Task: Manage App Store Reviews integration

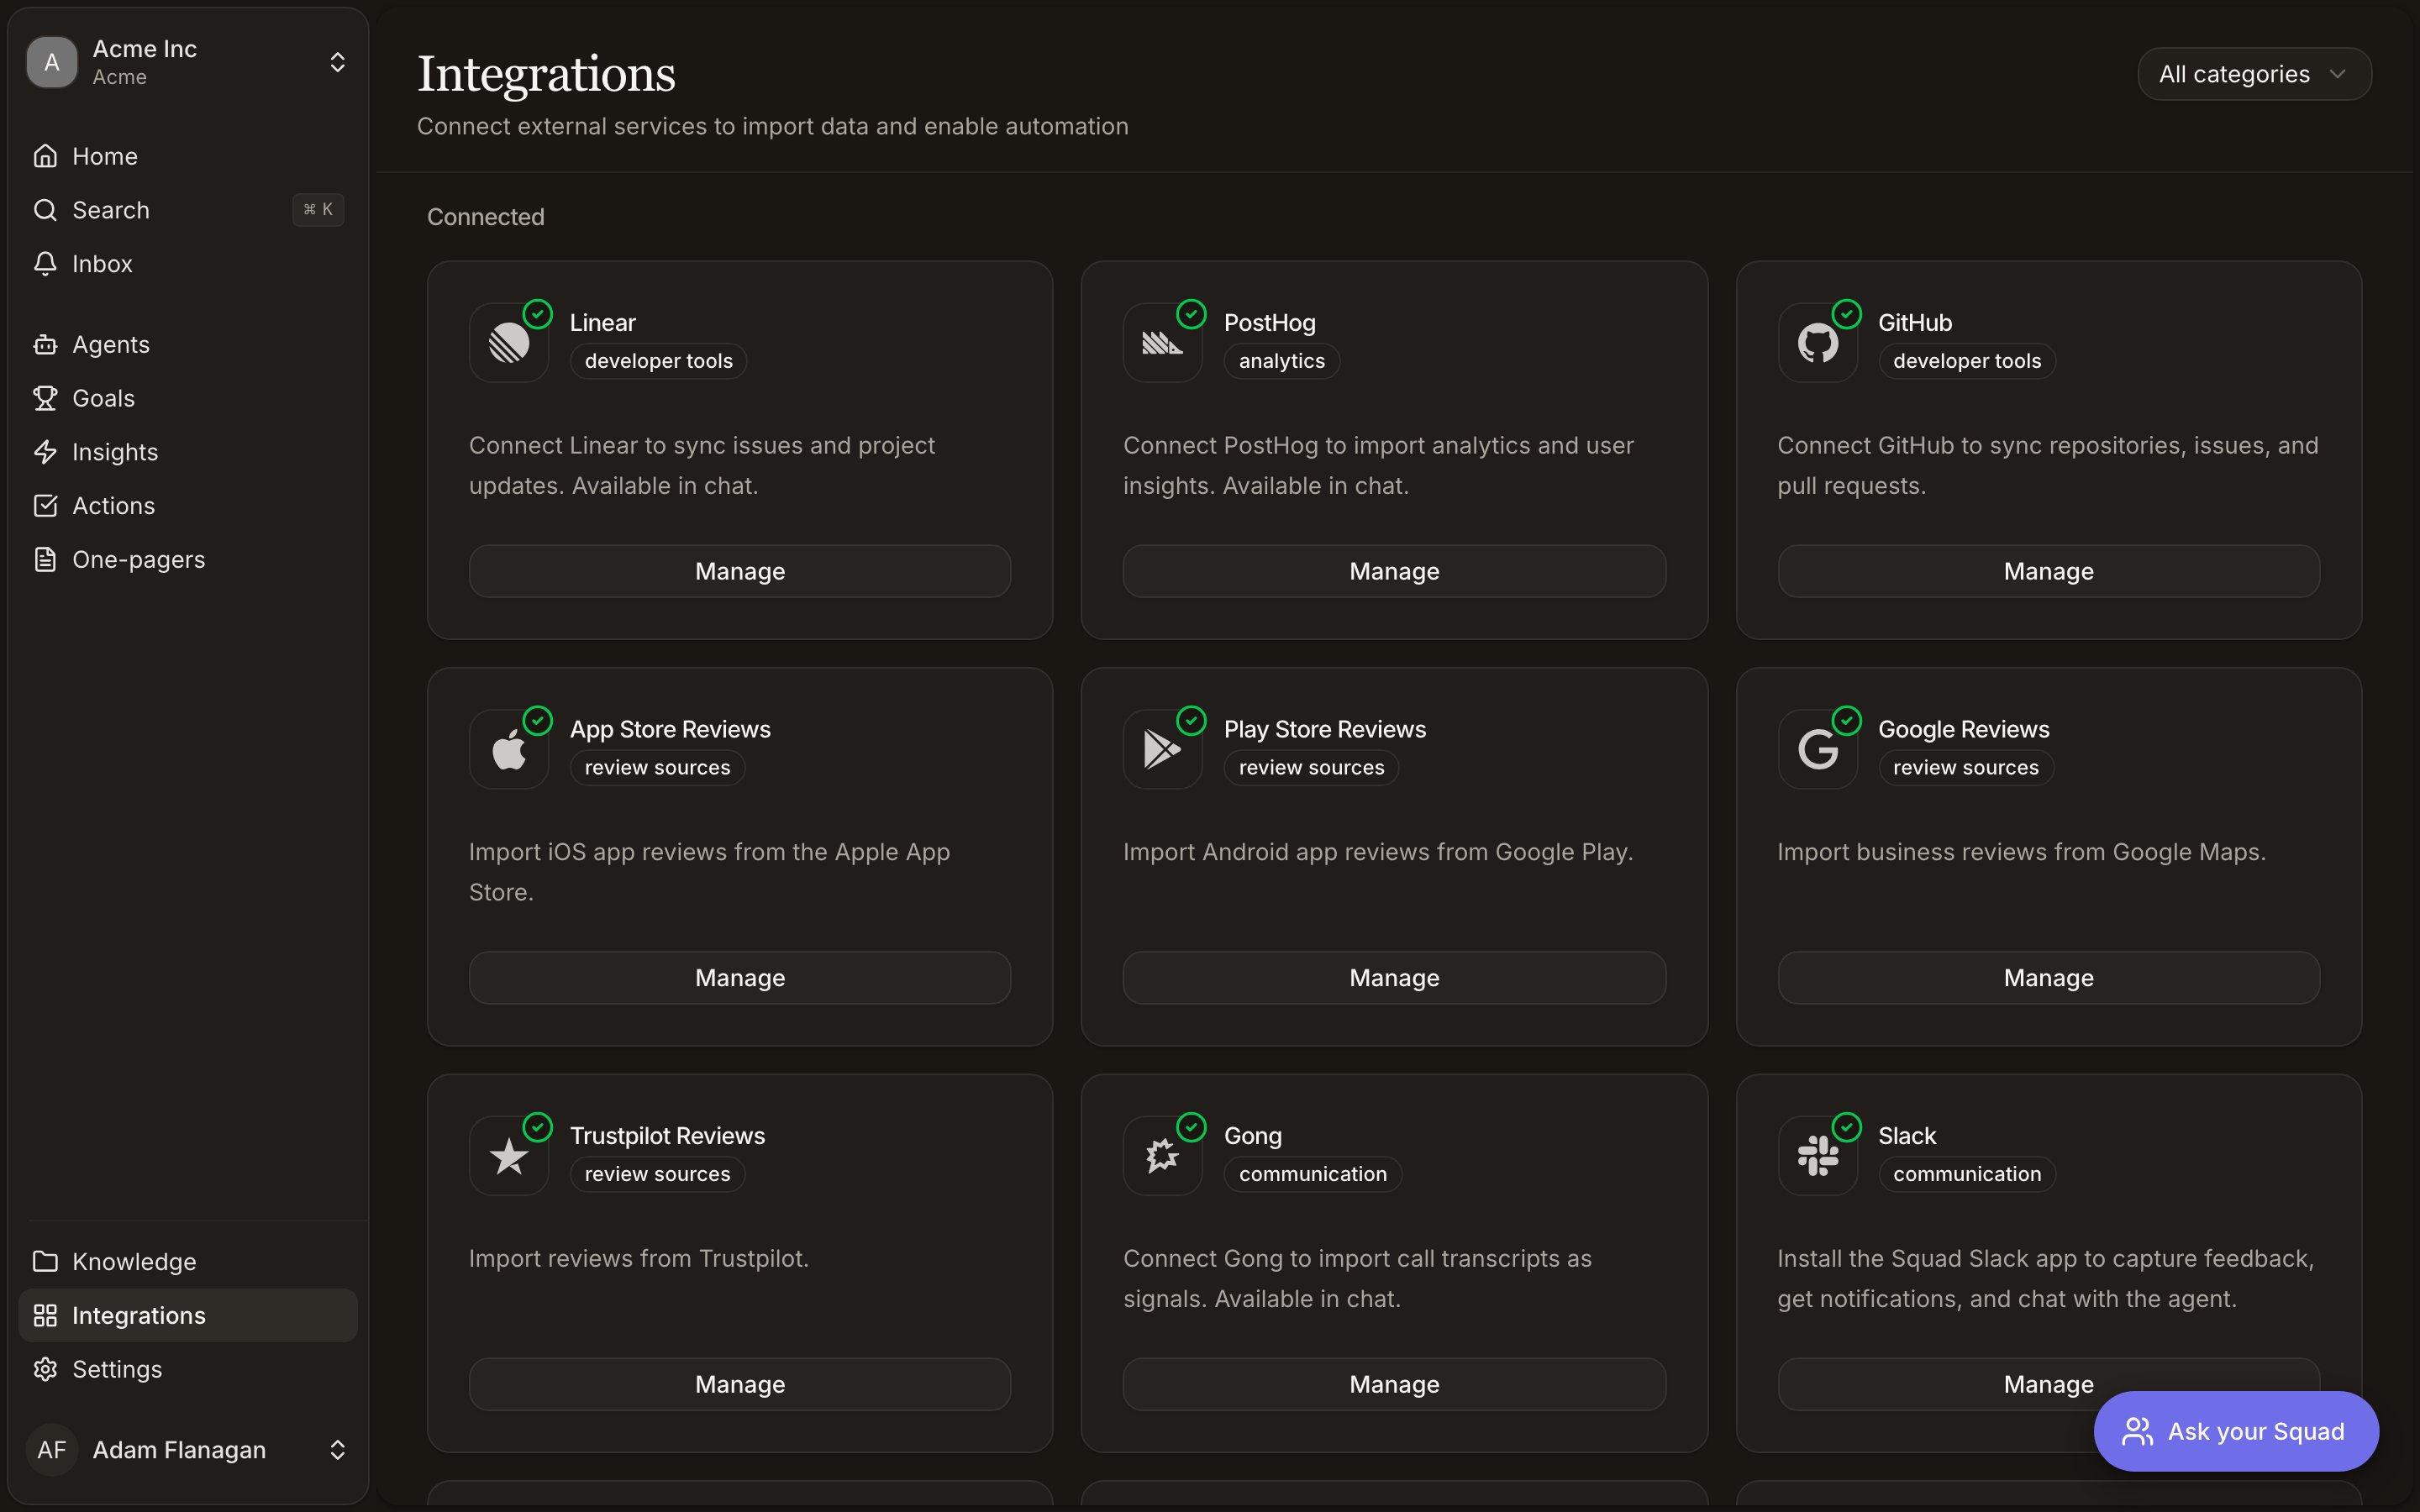Action: tap(740, 978)
